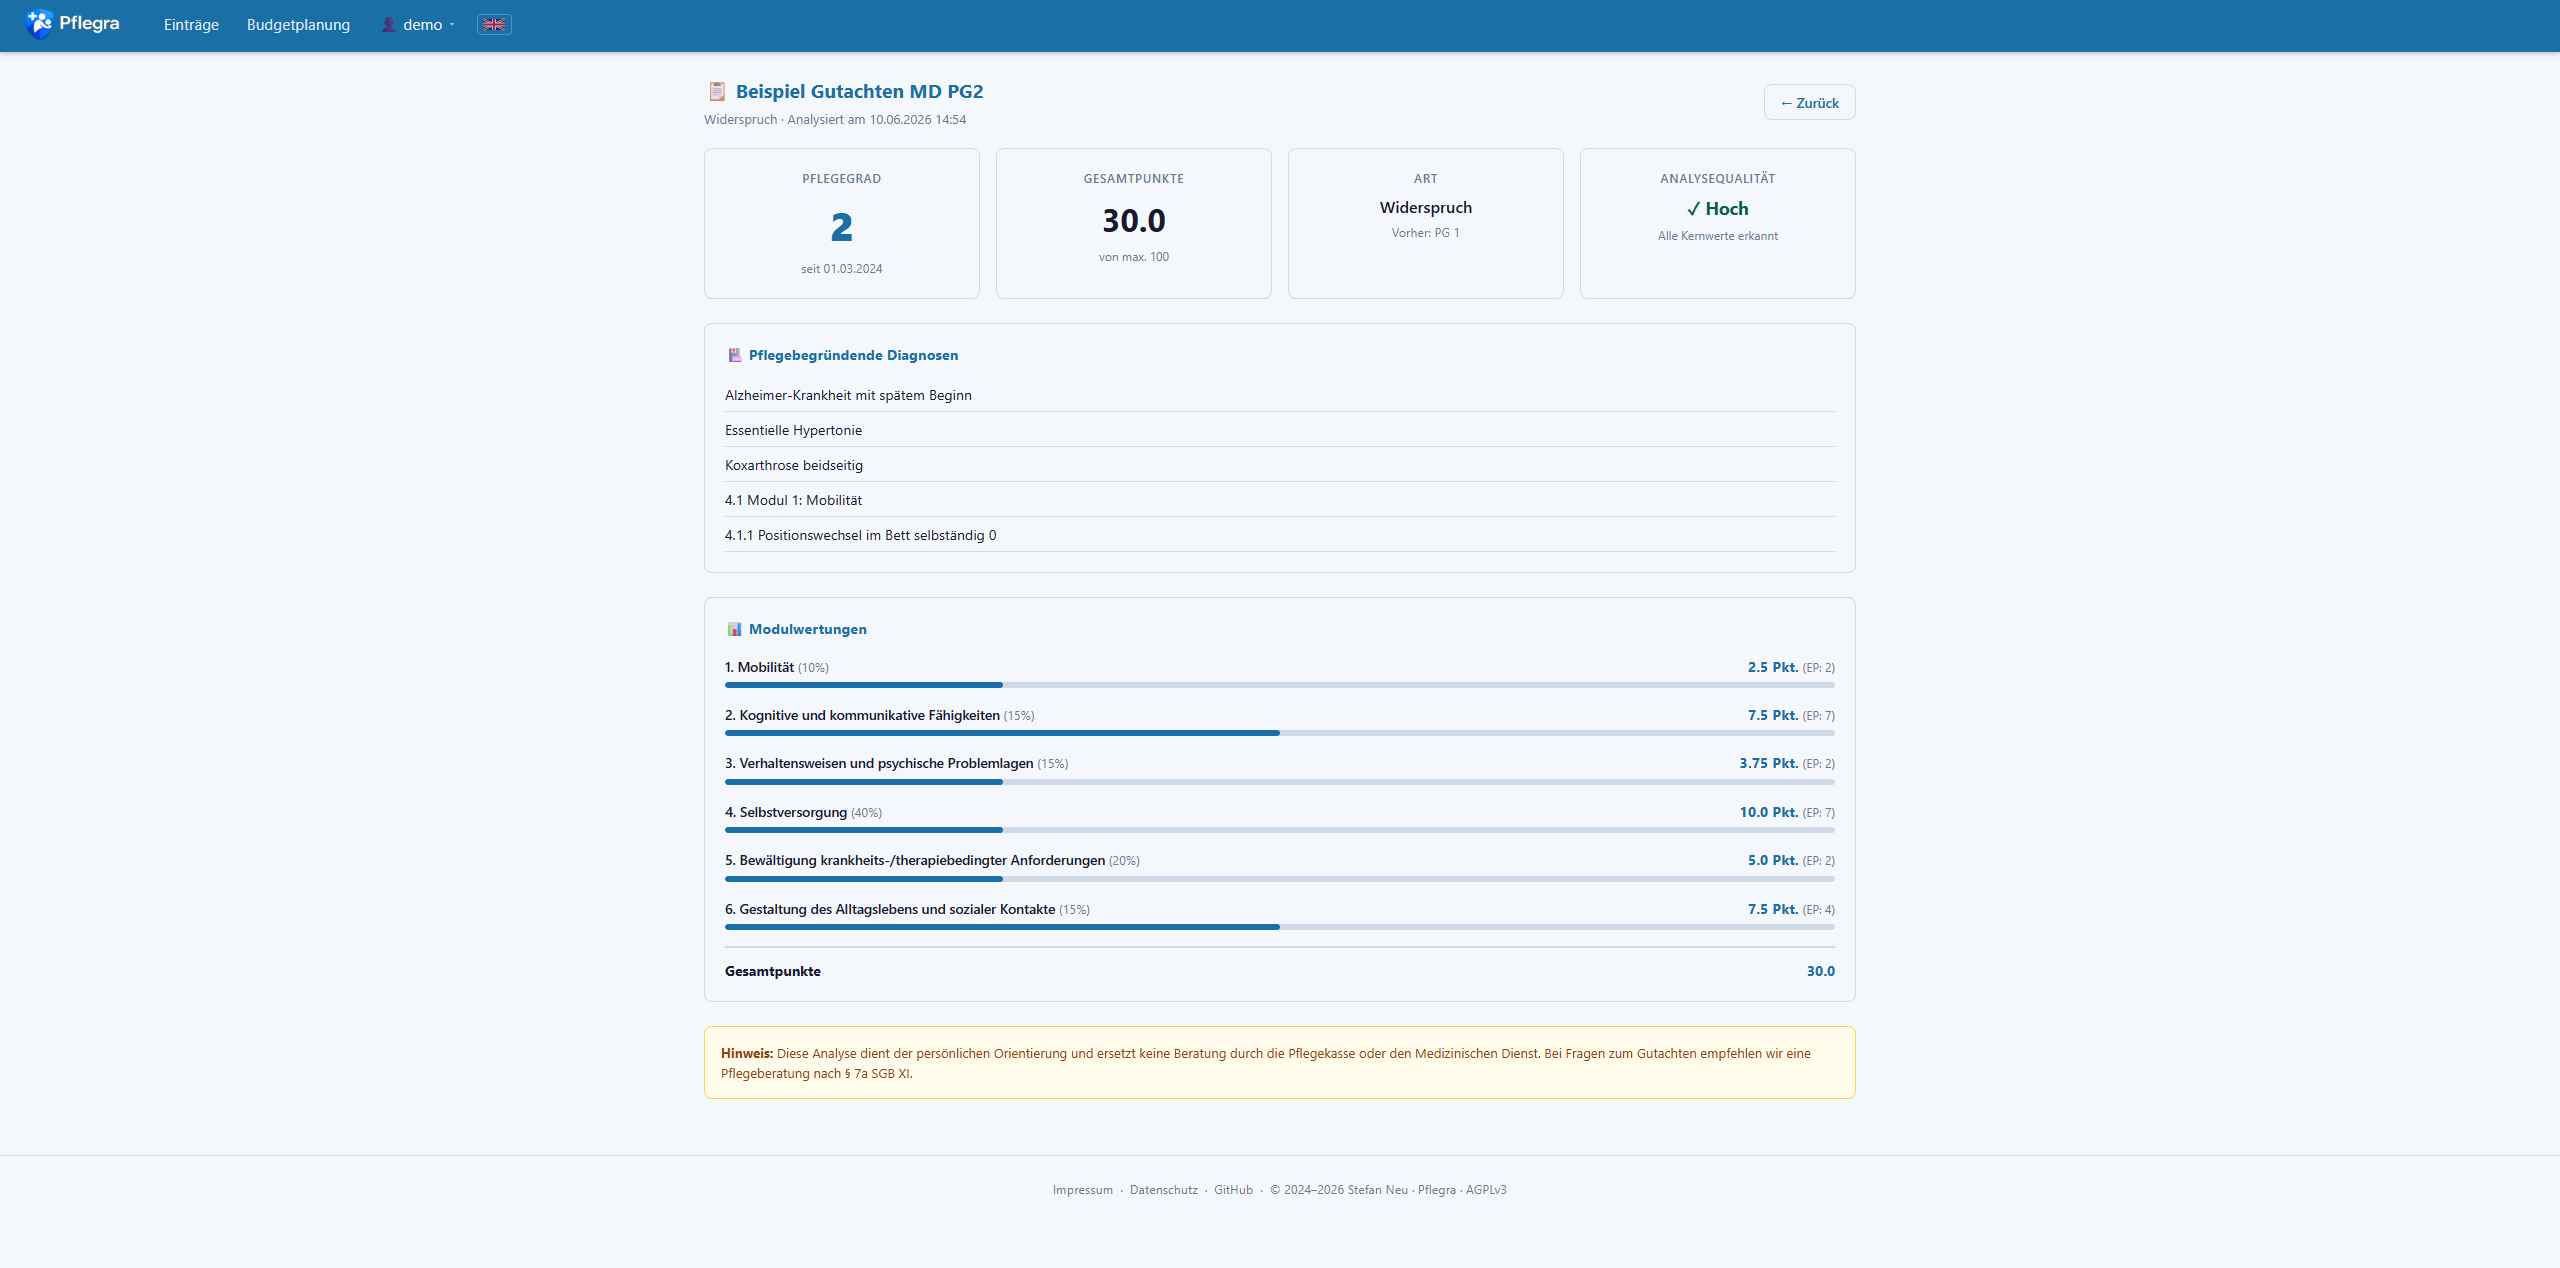Click the green checkmark next to Hoch
This screenshot has height=1268, width=2560.
point(1693,209)
